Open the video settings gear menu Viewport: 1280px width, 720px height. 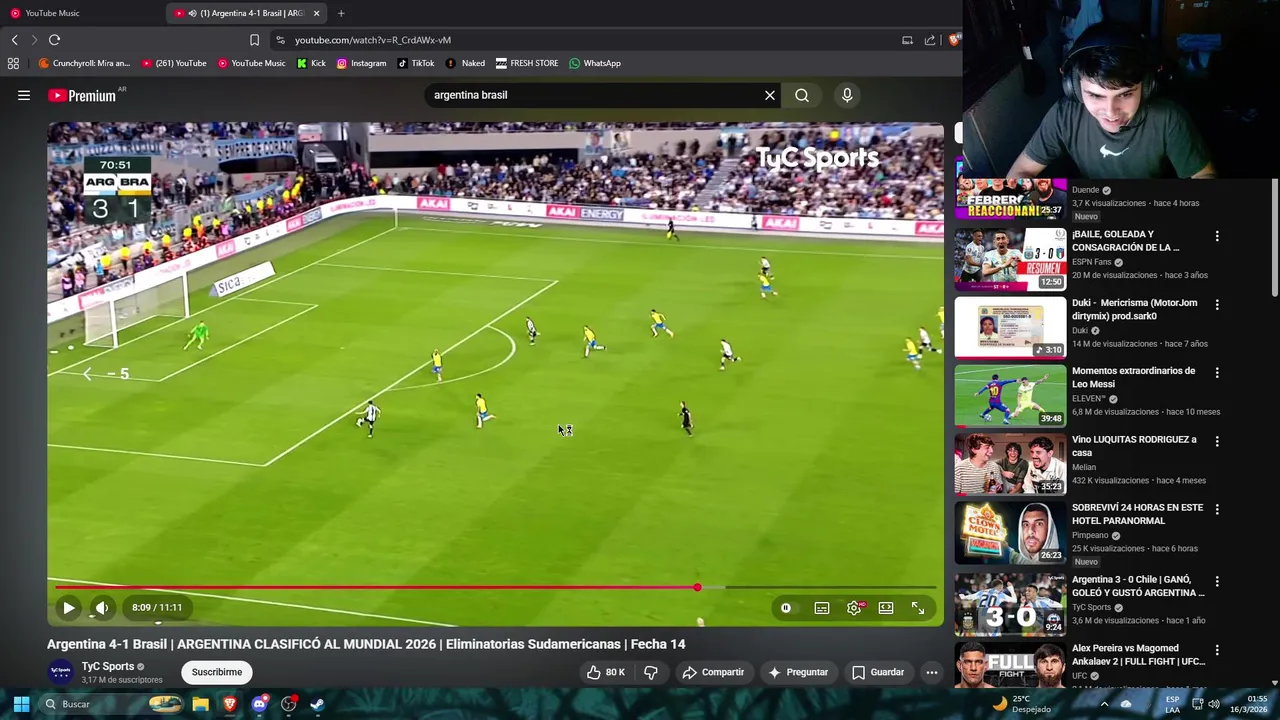854,607
